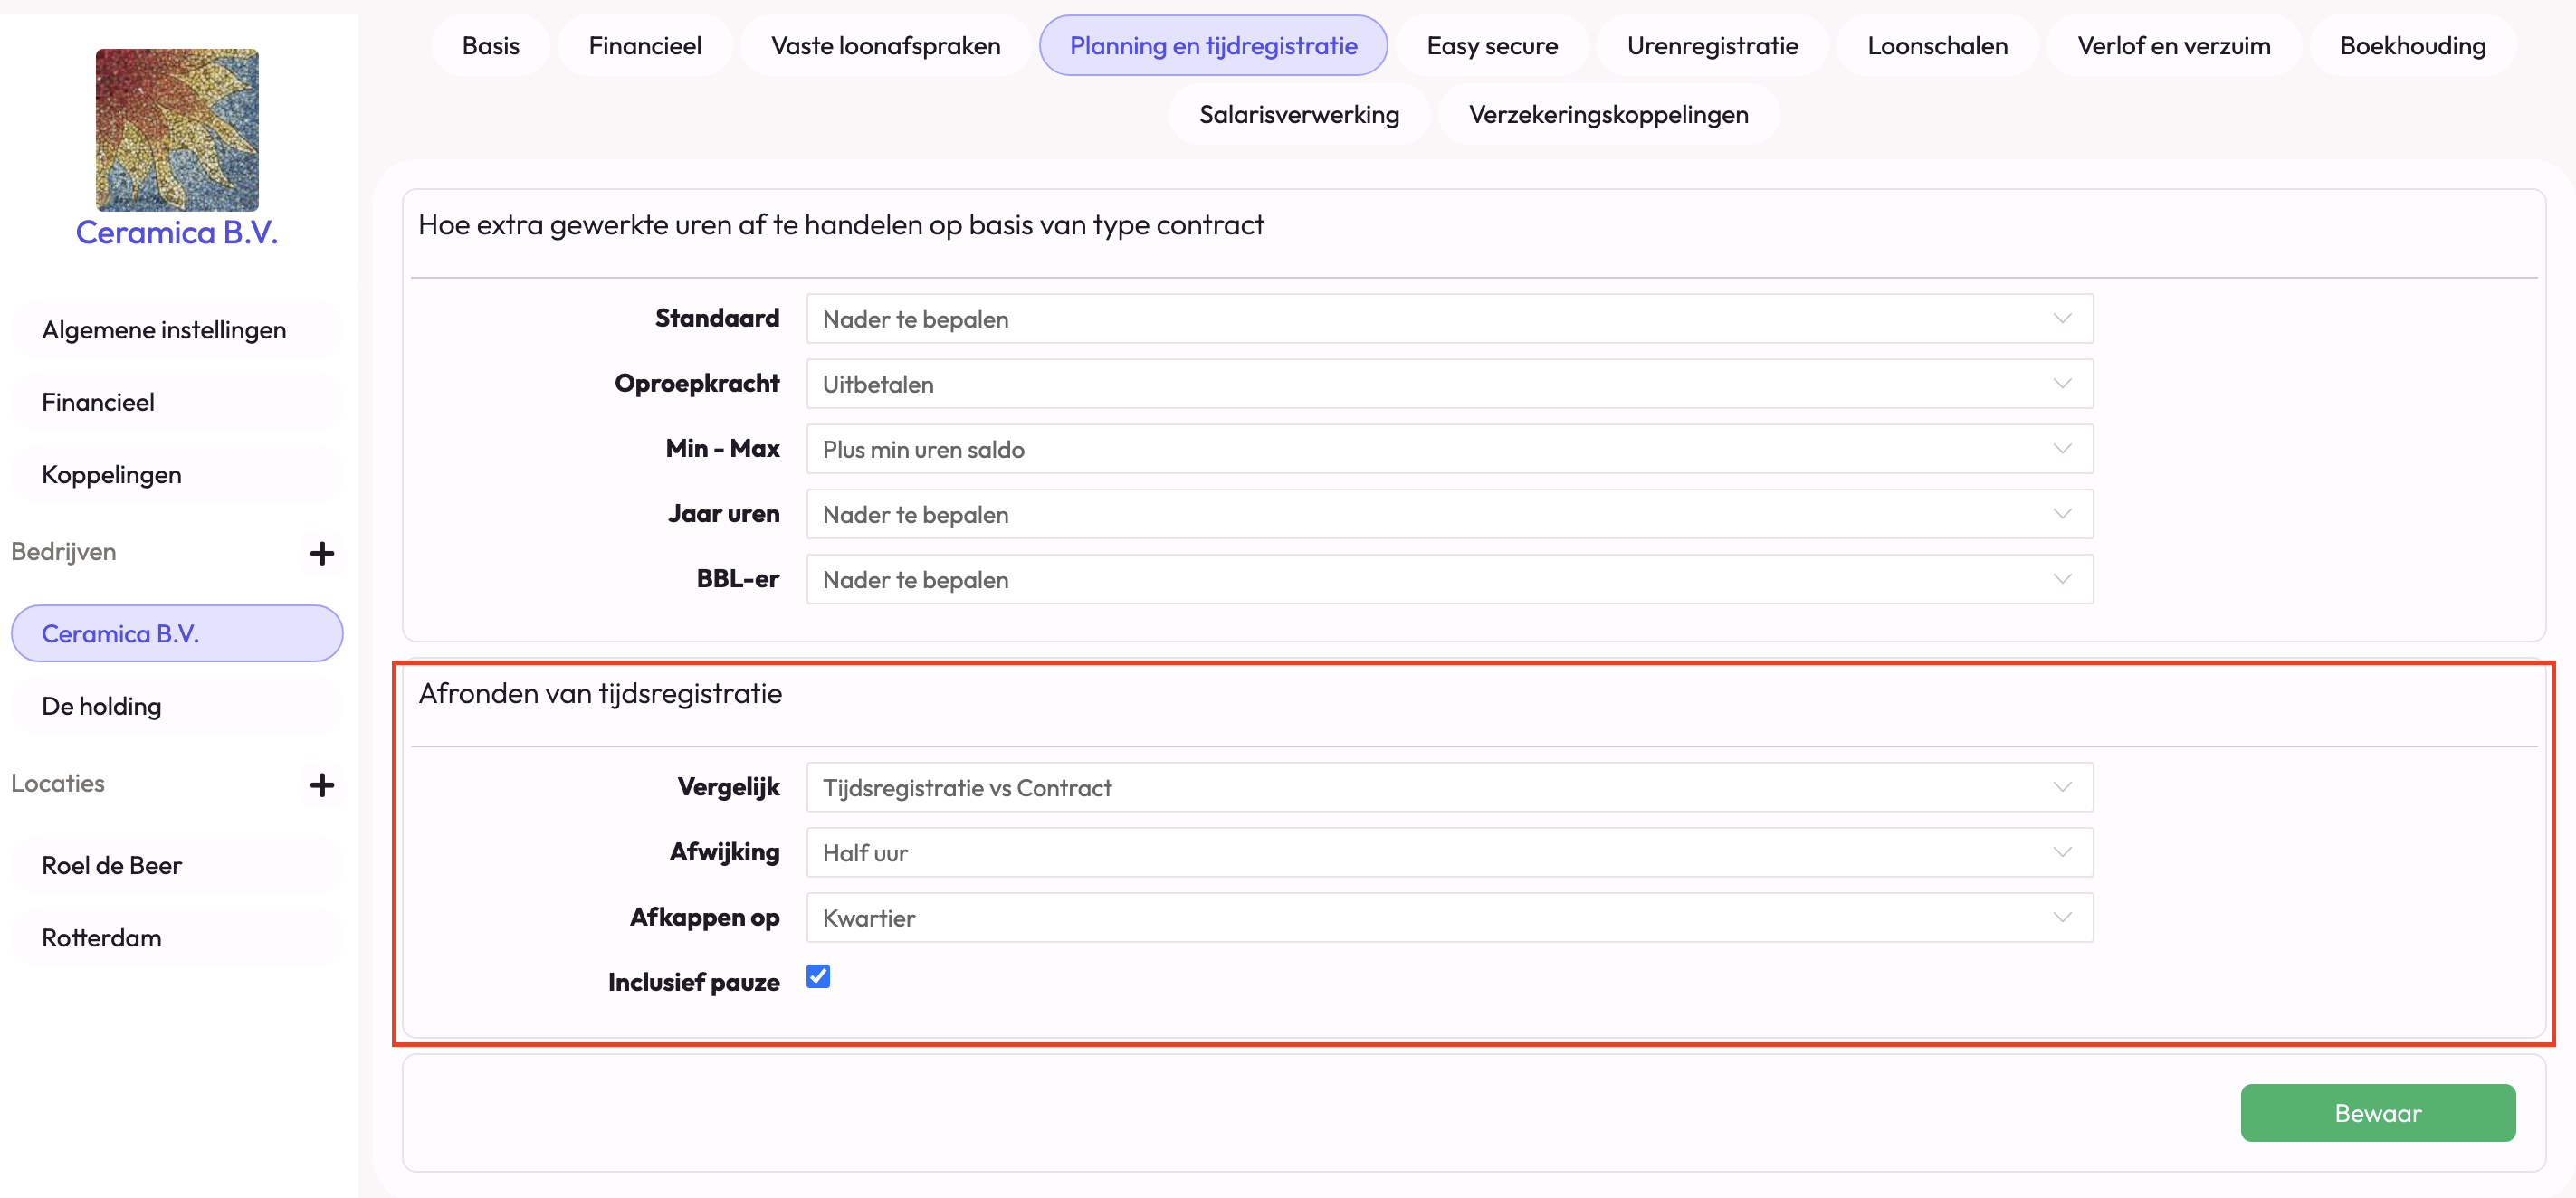This screenshot has height=1198, width=2576.
Task: Open the Rotterdam location
Action: point(102,938)
